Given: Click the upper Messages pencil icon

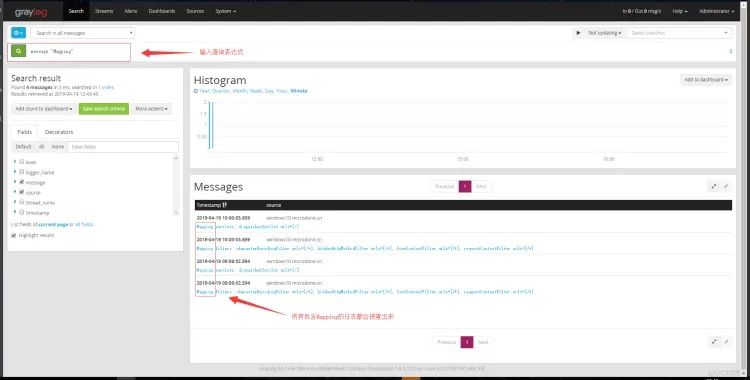Looking at the screenshot, I should pyautogui.click(x=726, y=187).
